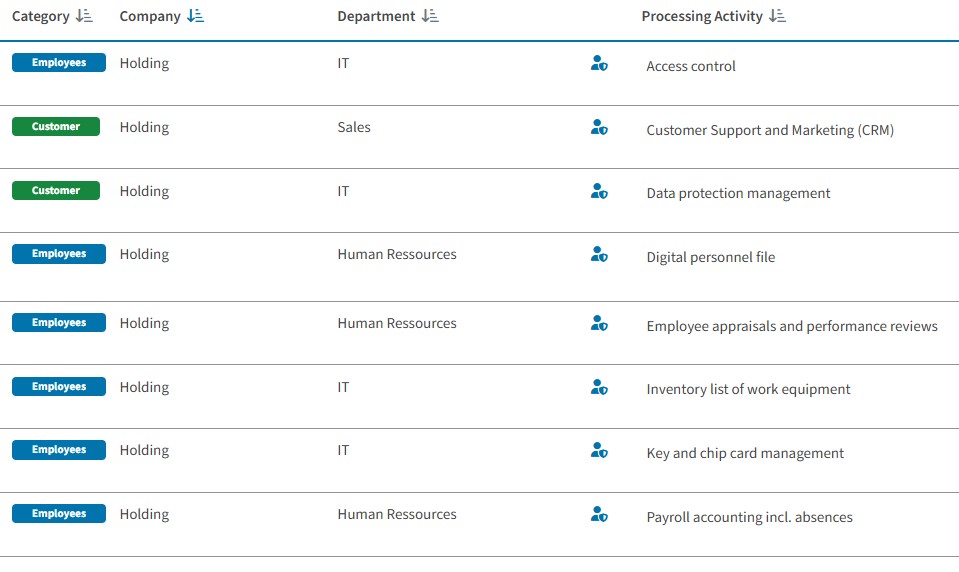959x572 pixels.
Task: Open Customer Support and Marketing (CRM) activity
Action: 770,130
